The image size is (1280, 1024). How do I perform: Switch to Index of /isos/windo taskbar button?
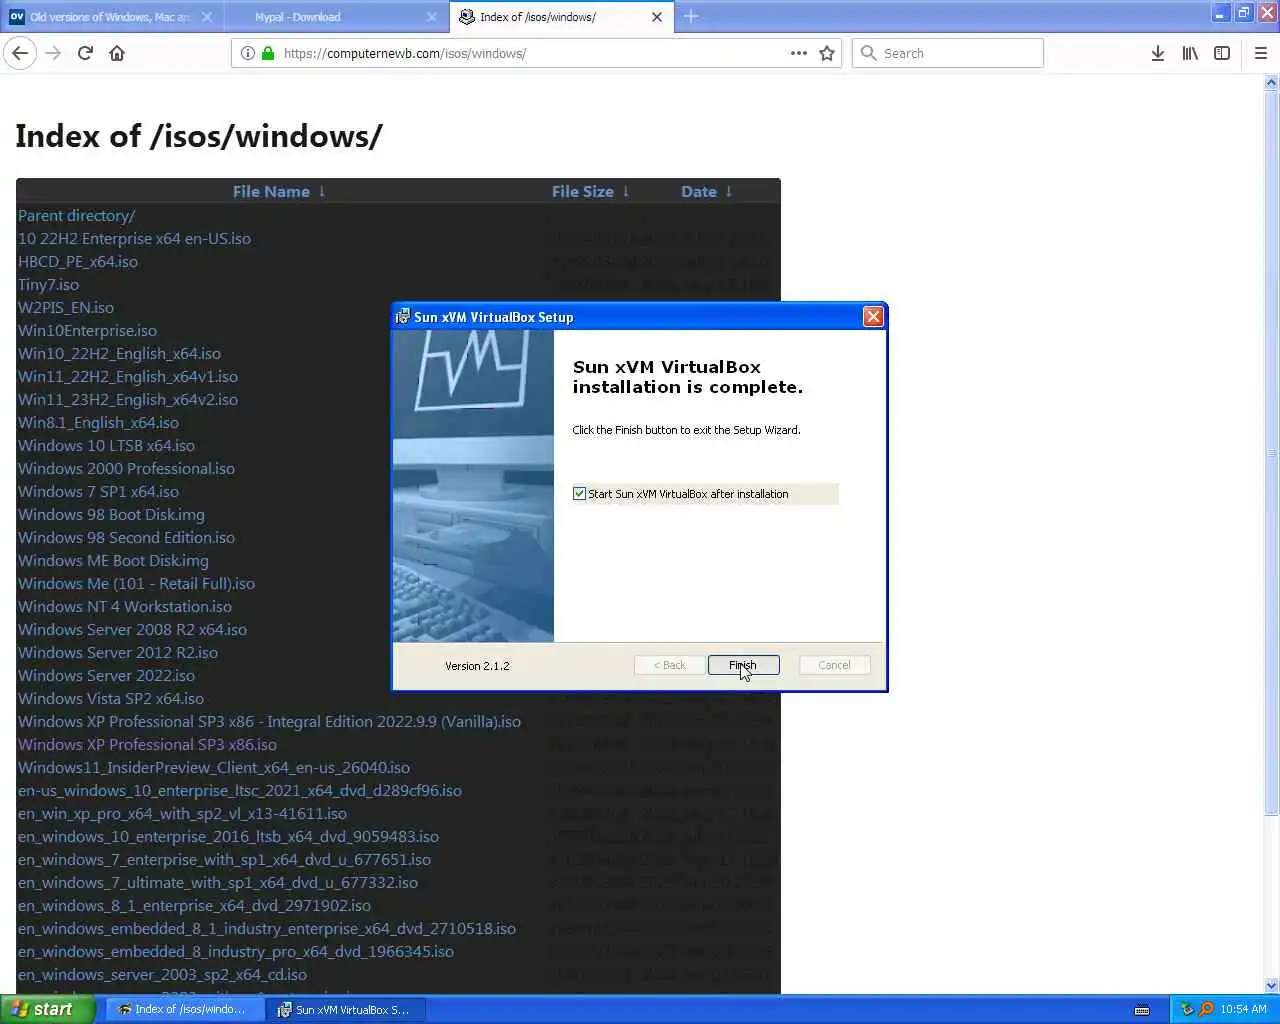[x=184, y=1009]
